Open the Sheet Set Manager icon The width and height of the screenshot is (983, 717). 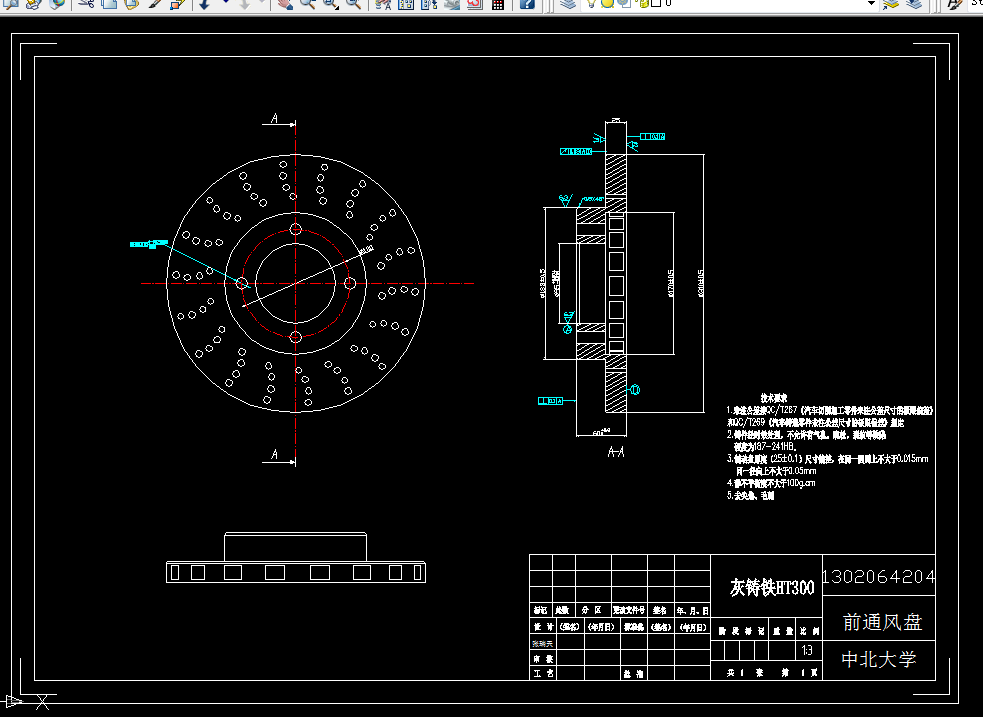tap(452, 3)
